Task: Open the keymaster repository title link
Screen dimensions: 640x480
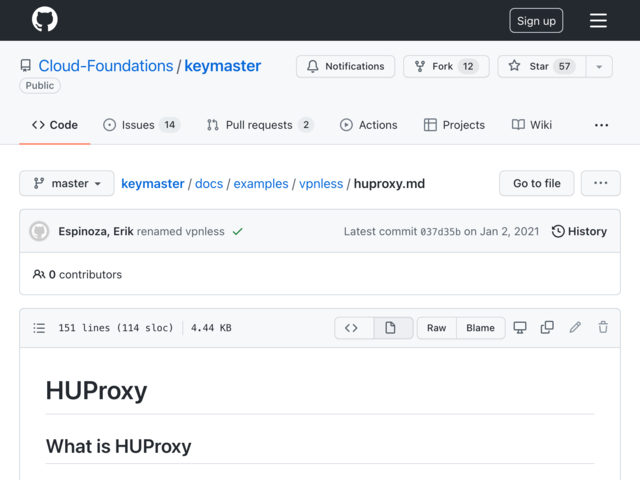Action: (x=222, y=66)
